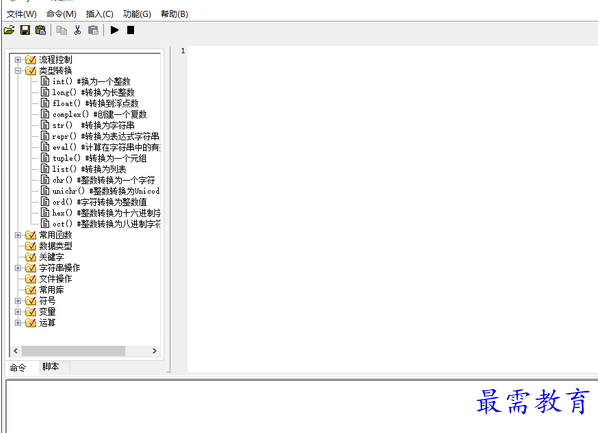Image resolution: width=598 pixels, height=433 pixels.
Task: Expand the 符号 tree node
Action: (x=18, y=301)
